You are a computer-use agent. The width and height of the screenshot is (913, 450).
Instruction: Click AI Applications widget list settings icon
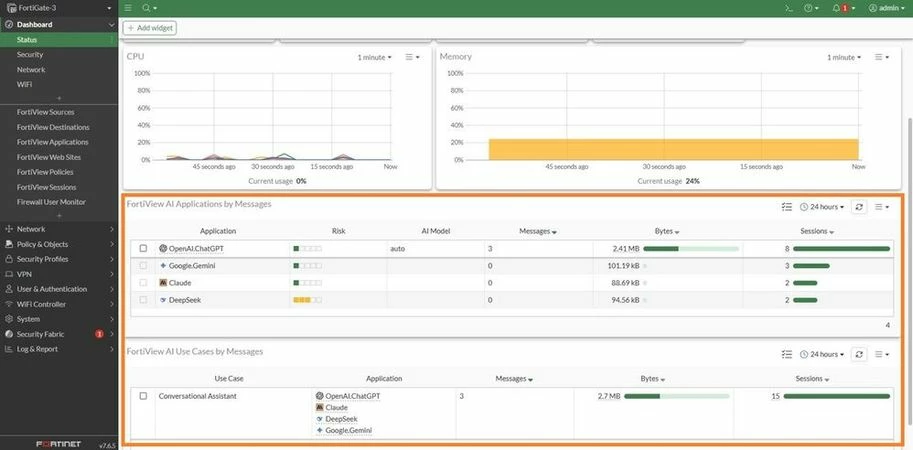[787, 207]
